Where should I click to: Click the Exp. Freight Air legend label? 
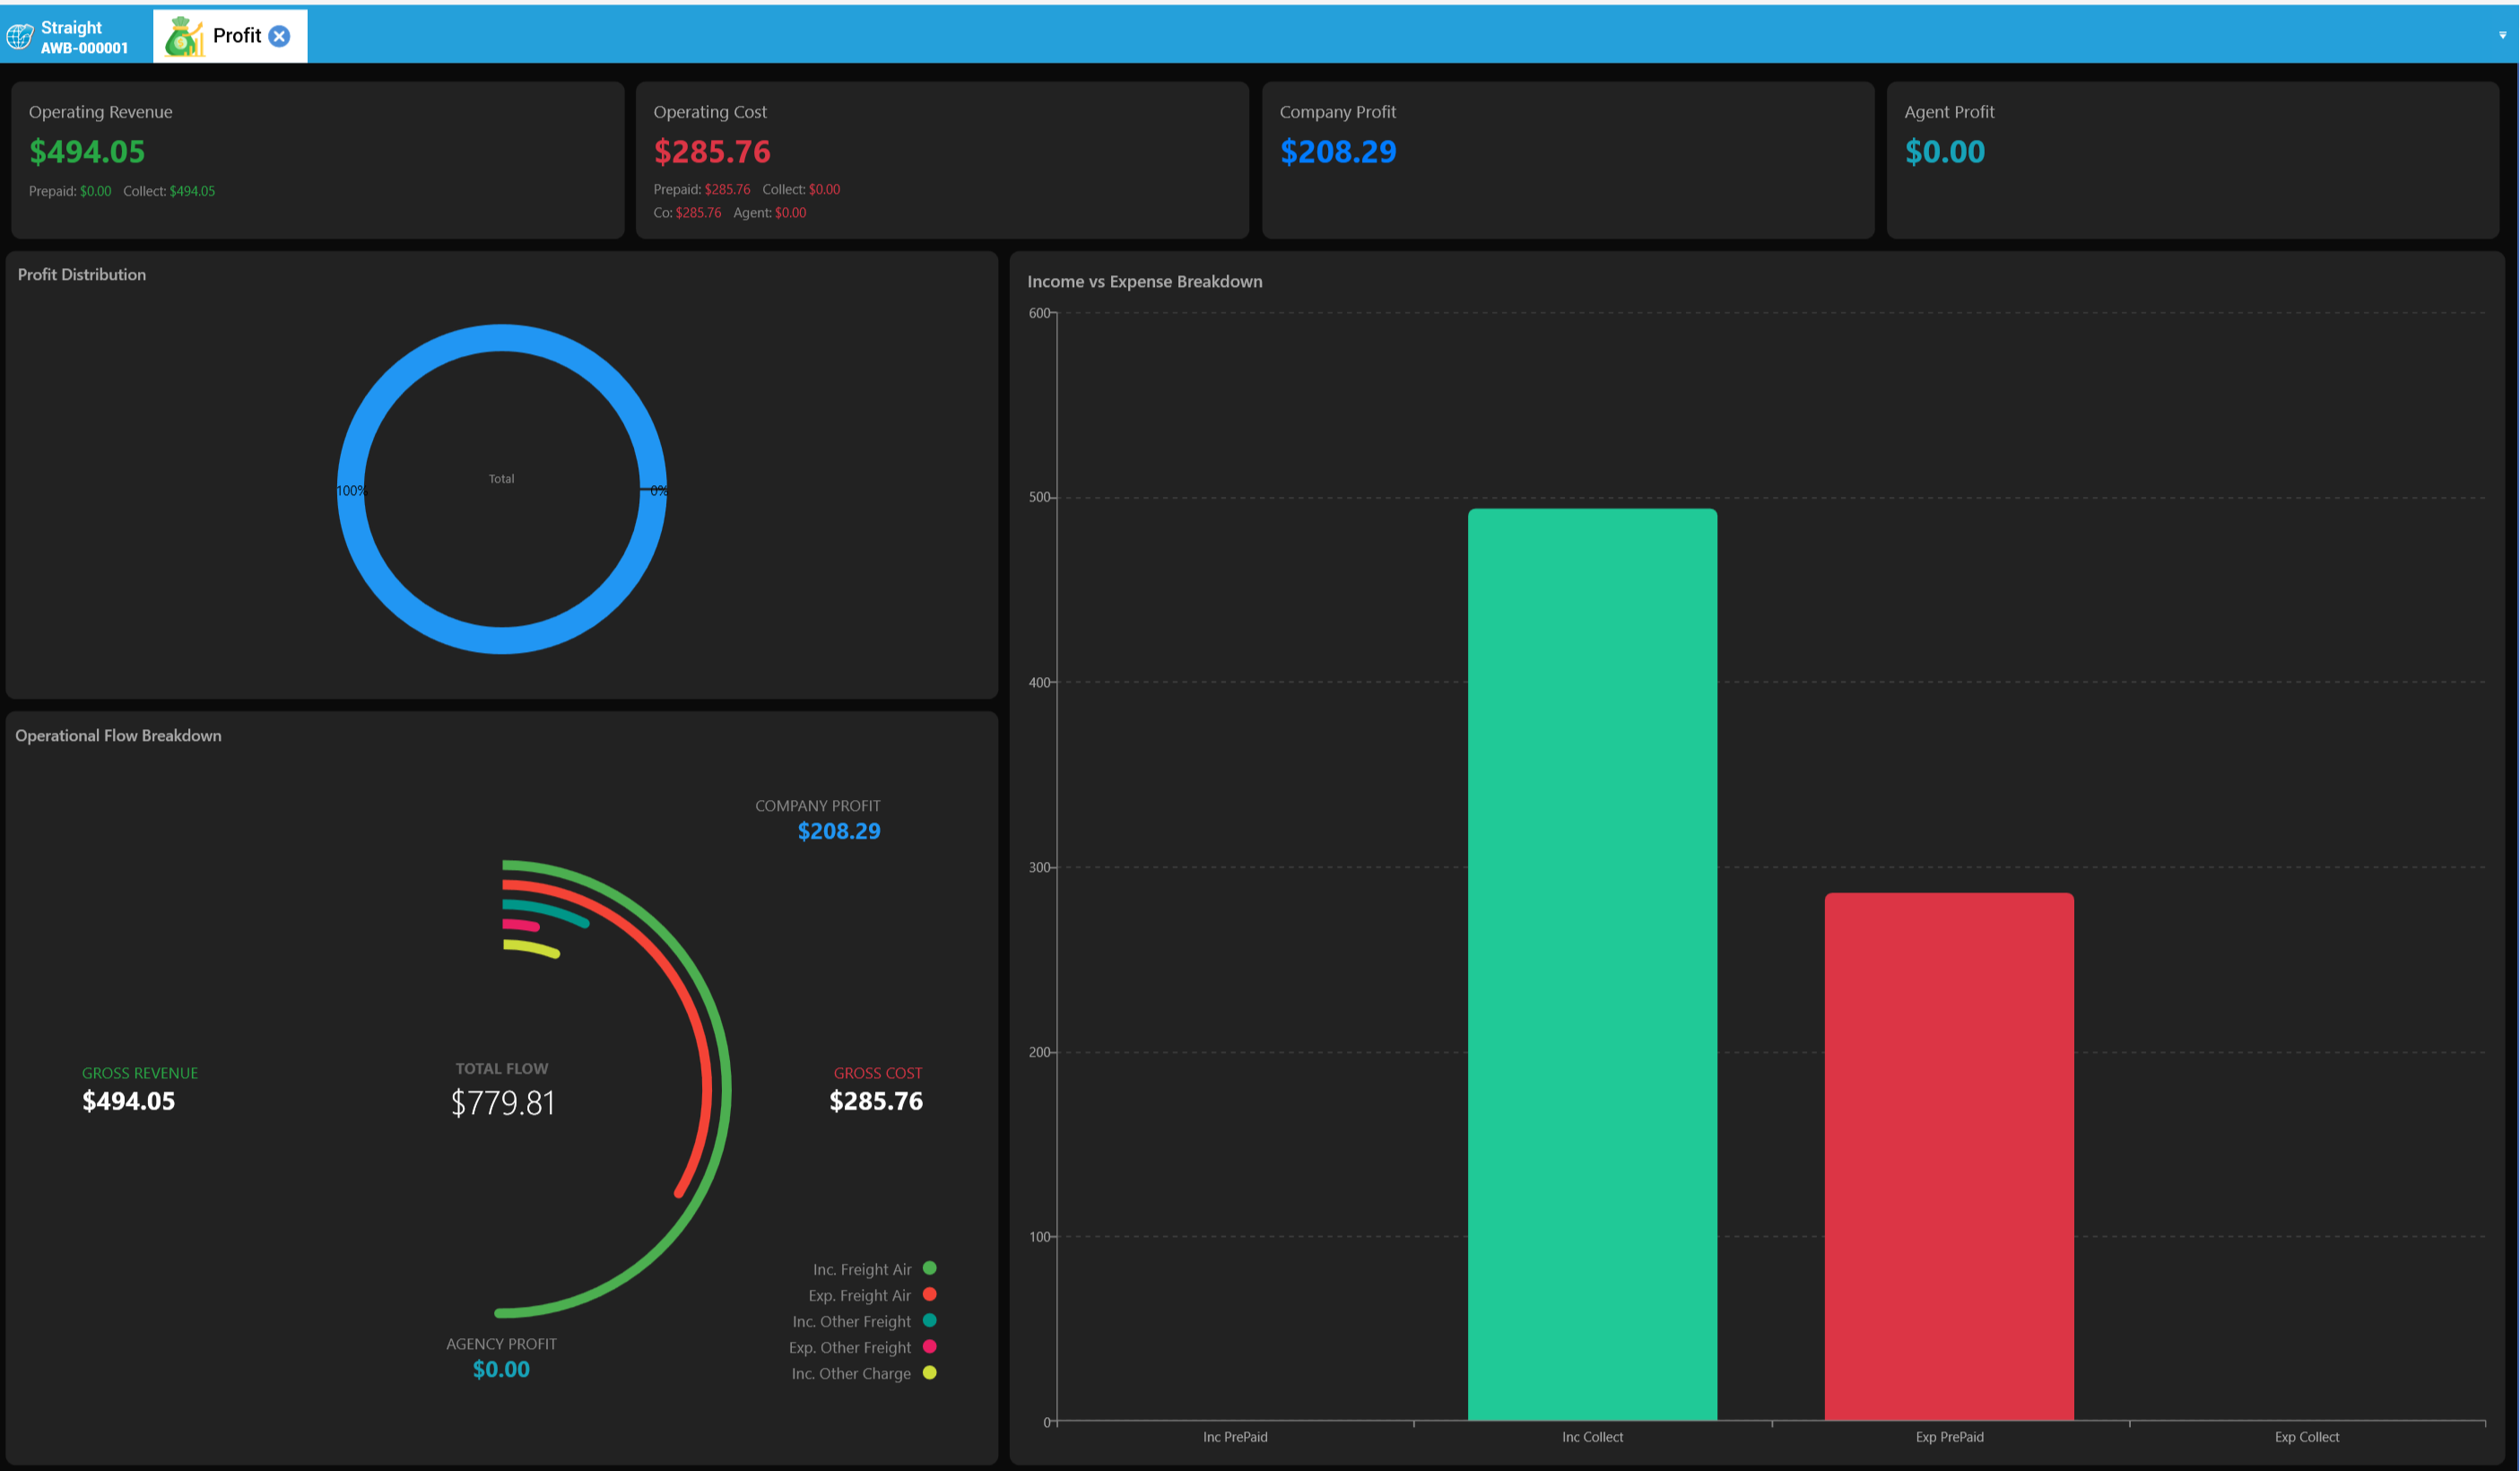[x=860, y=1295]
